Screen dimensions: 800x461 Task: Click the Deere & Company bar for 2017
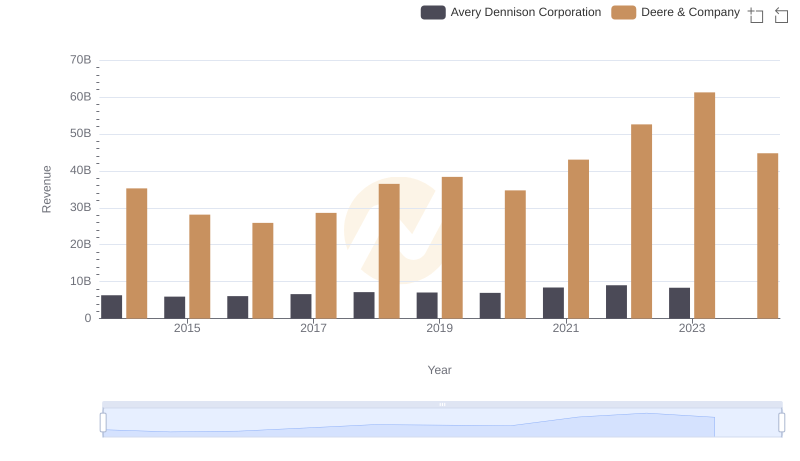pos(326,266)
